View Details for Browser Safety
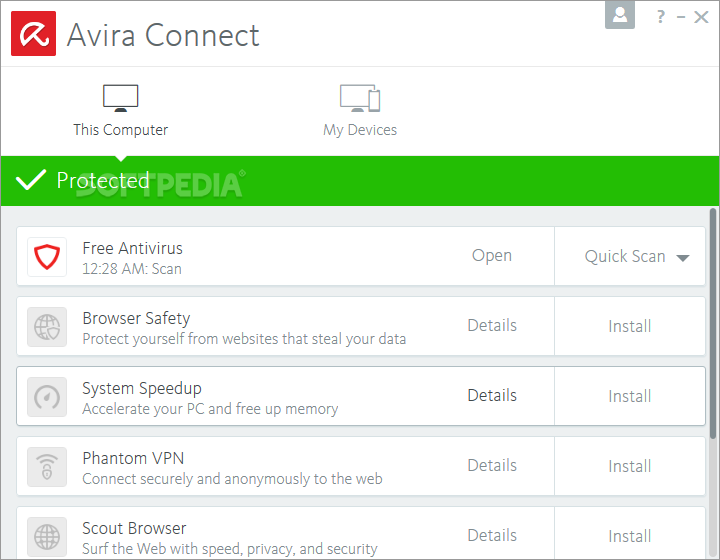The image size is (720, 560). pos(492,325)
